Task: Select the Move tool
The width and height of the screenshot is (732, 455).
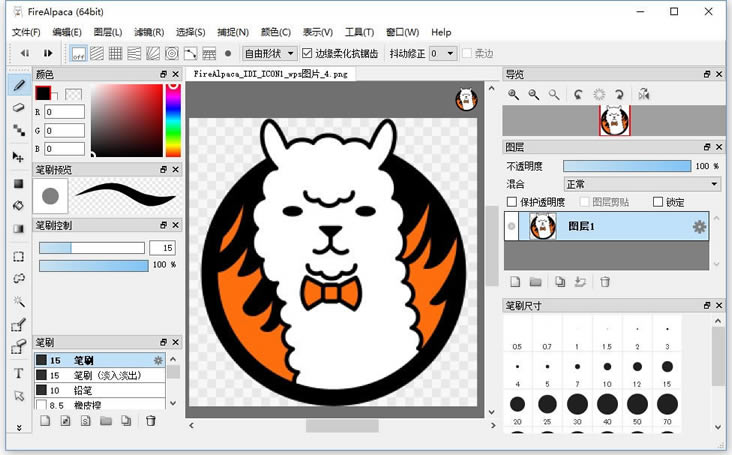Action: 19,157
